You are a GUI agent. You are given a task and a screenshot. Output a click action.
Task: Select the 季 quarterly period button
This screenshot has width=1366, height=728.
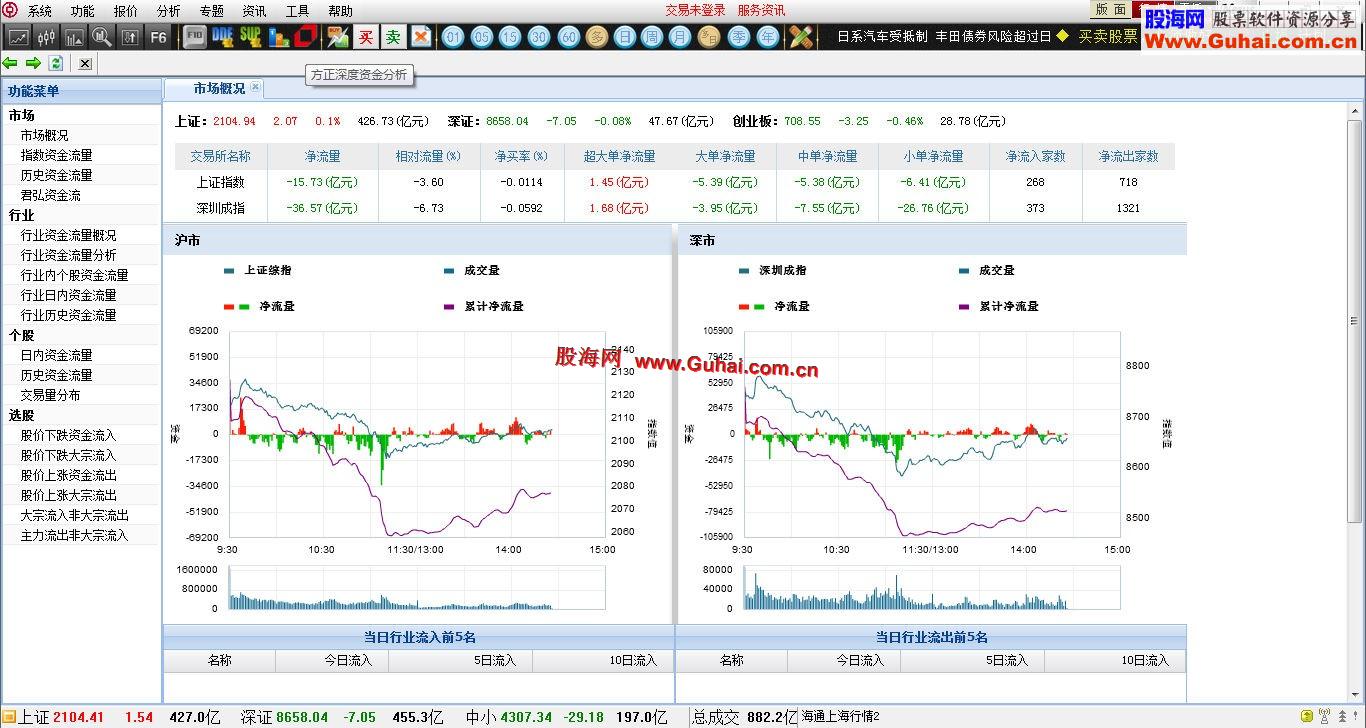point(738,37)
